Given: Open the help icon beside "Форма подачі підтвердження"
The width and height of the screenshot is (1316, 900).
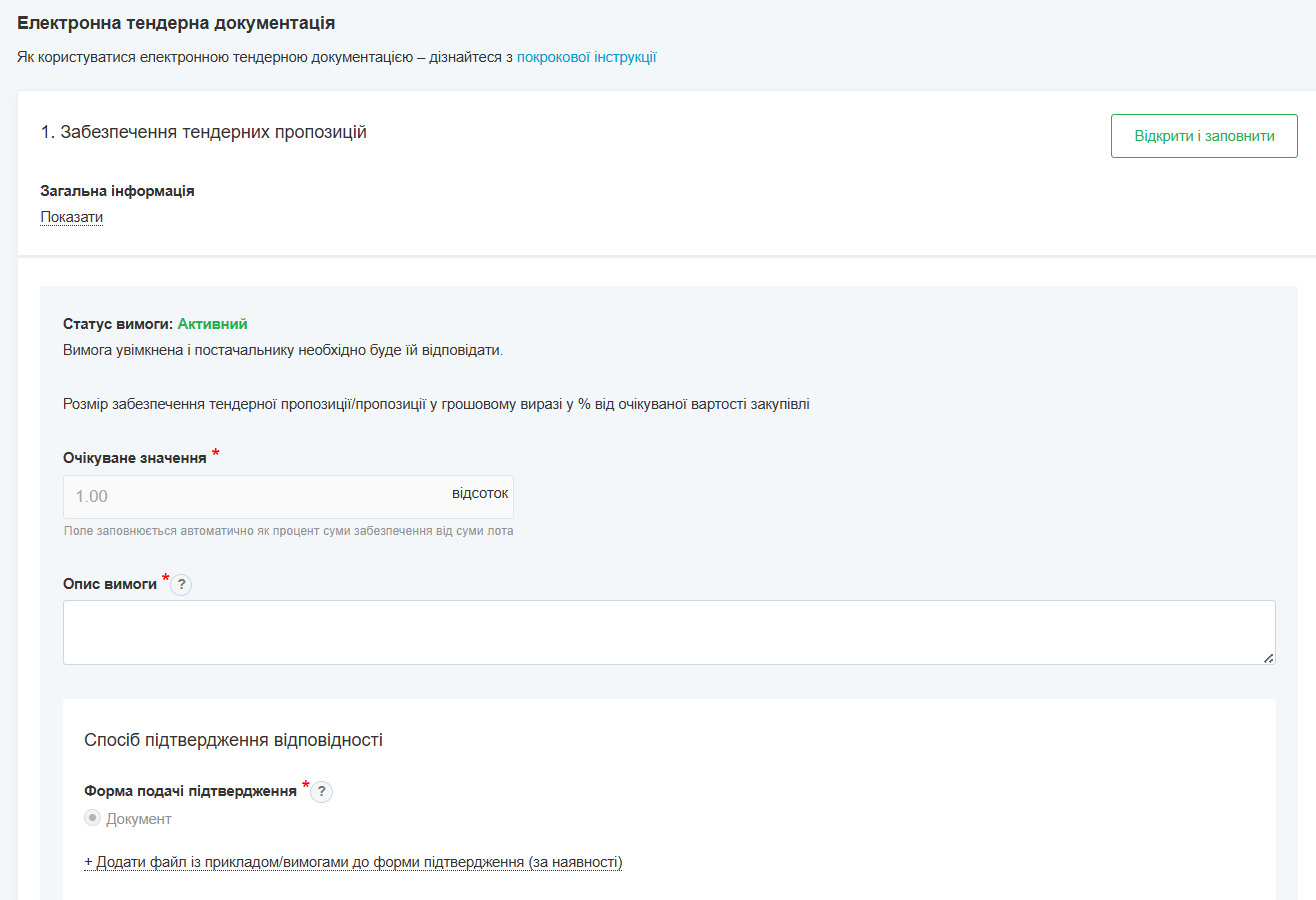Looking at the screenshot, I should (x=321, y=791).
